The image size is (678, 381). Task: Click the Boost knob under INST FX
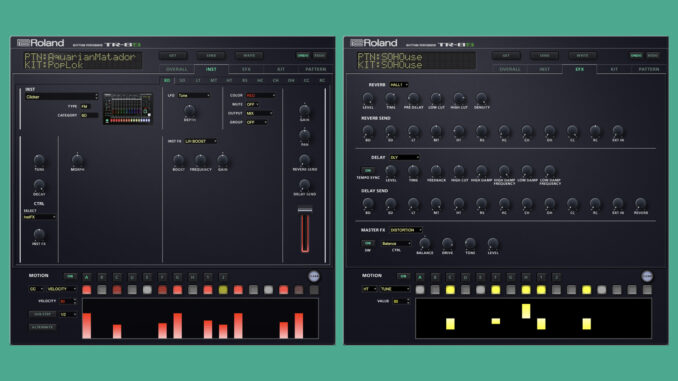click(x=178, y=160)
